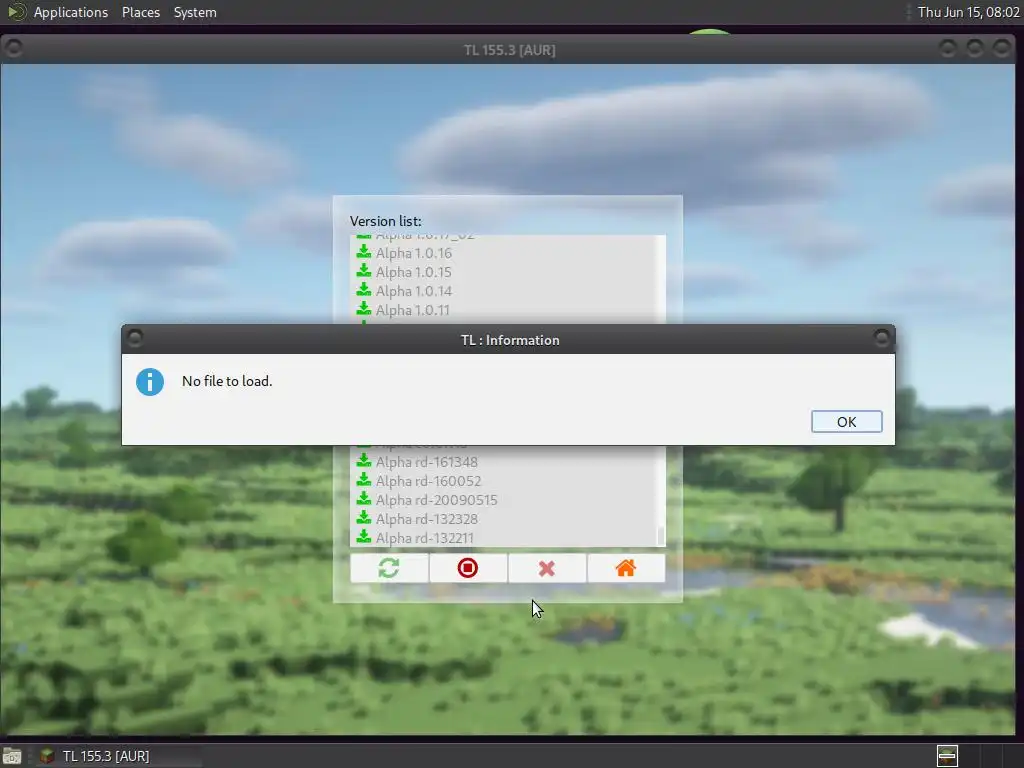1024x768 pixels.
Task: Click the blue information icon in dialog
Action: click(150, 382)
